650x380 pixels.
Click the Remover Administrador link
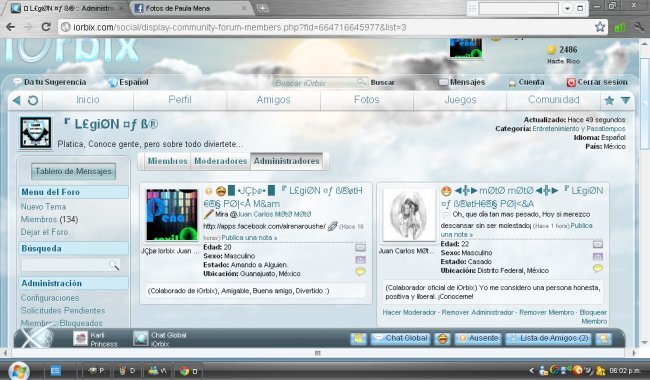[477, 312]
